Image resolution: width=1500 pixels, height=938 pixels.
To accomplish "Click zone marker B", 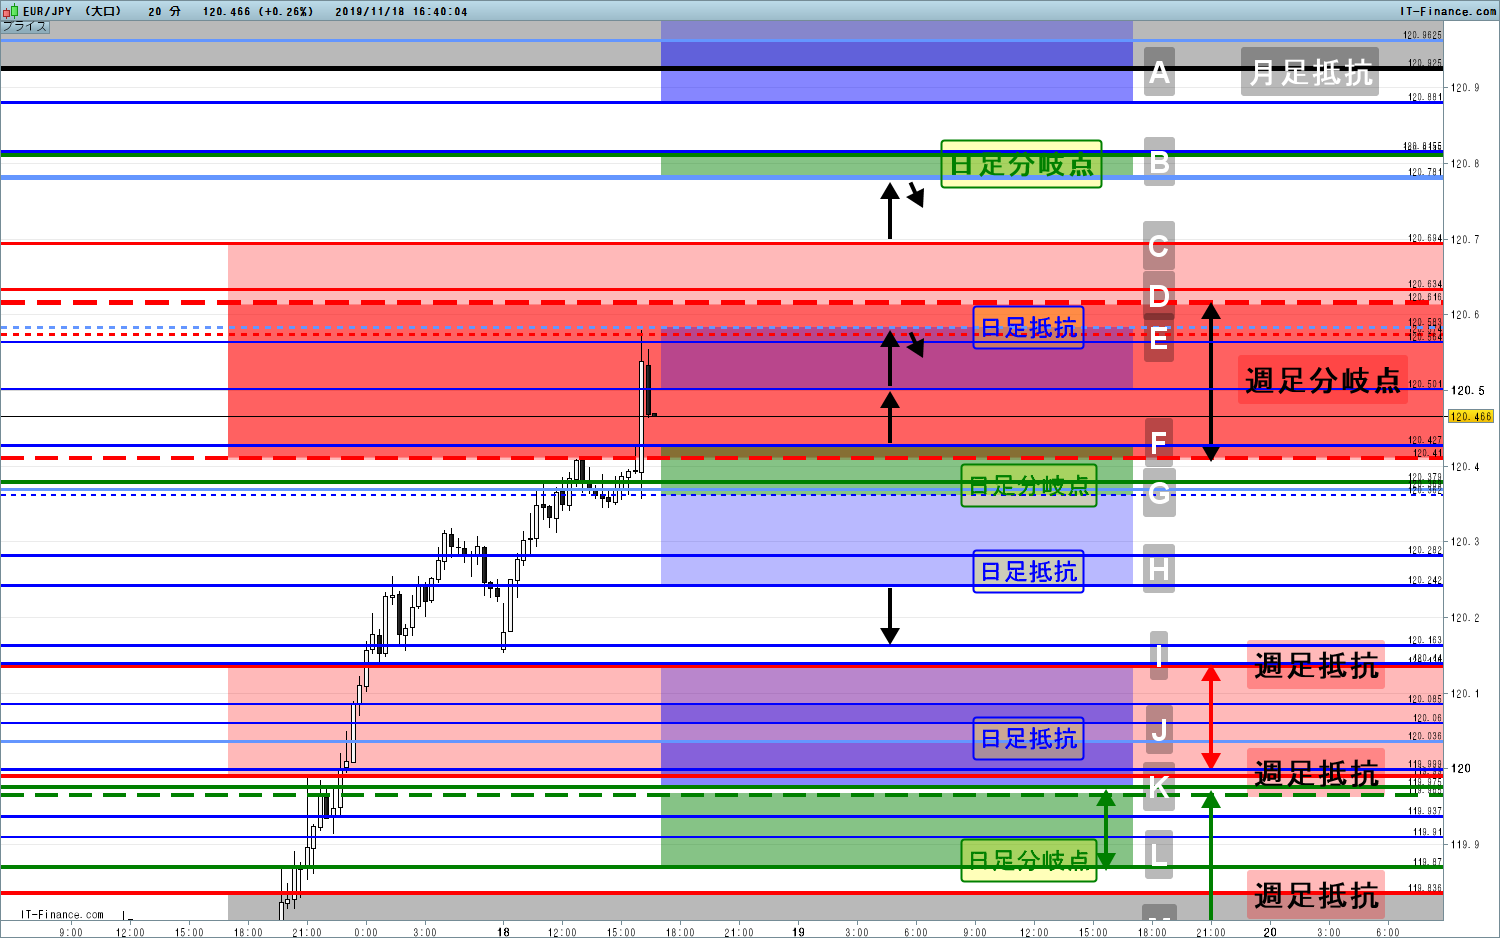I will coord(1159,162).
